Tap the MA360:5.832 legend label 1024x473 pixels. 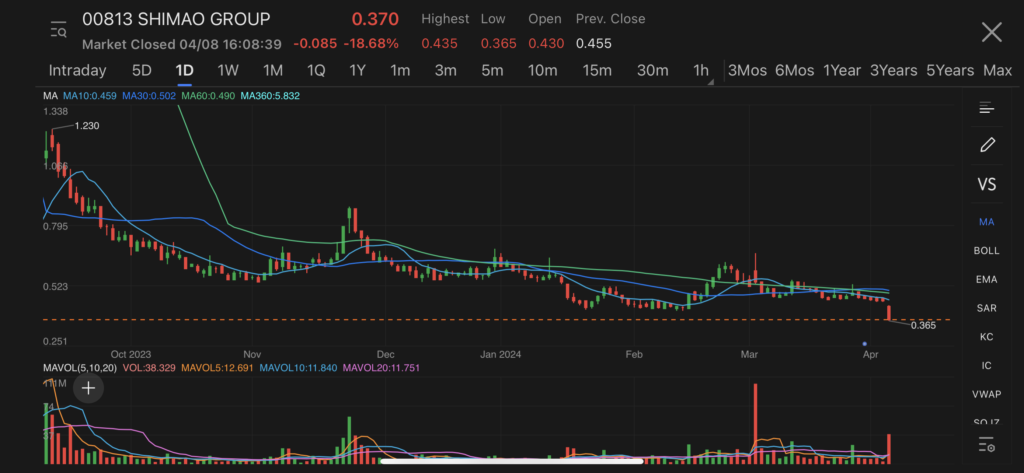270,96
